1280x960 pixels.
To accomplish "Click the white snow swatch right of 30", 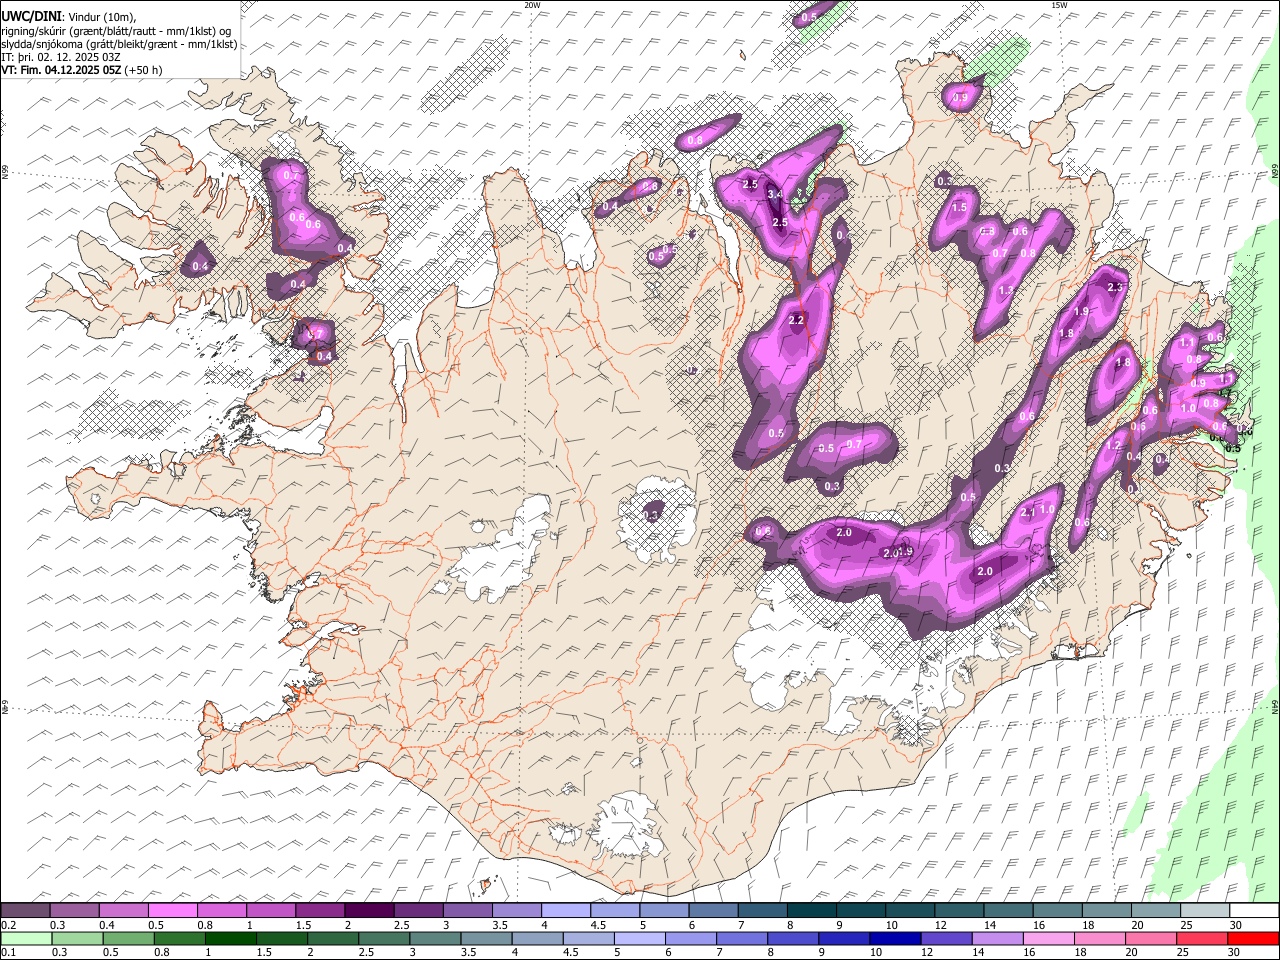I will pyautogui.click(x=1254, y=911).
